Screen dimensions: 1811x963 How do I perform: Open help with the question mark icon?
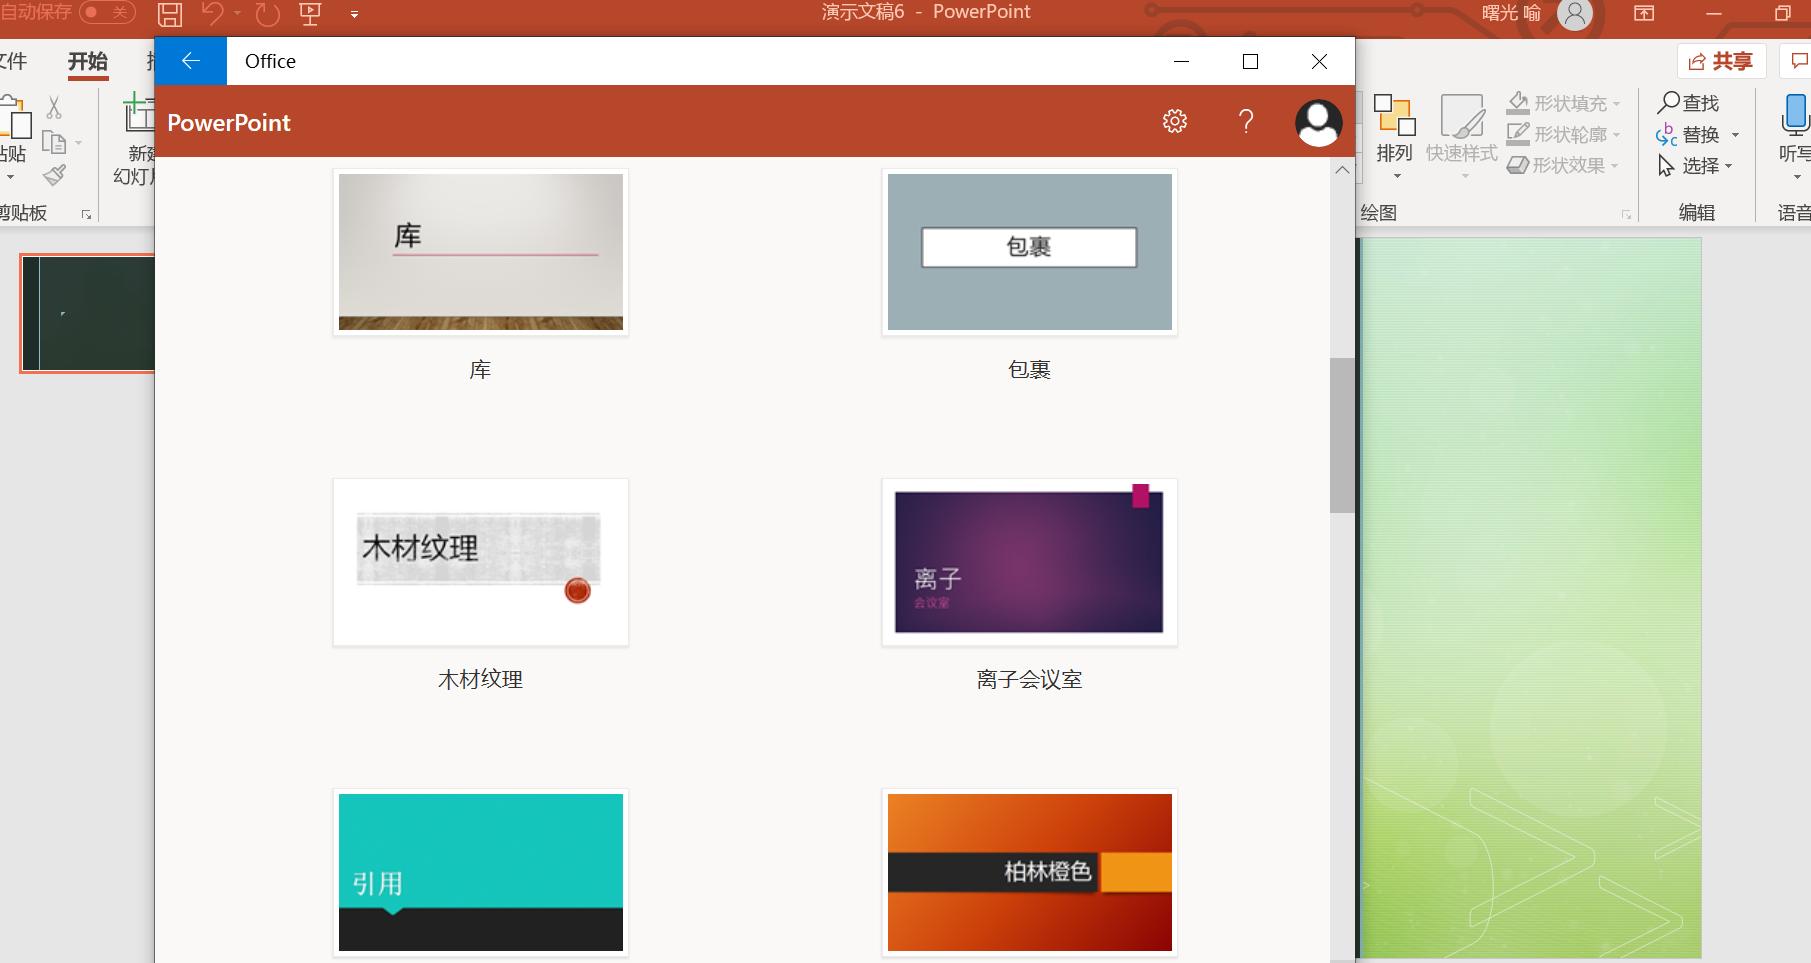1246,121
